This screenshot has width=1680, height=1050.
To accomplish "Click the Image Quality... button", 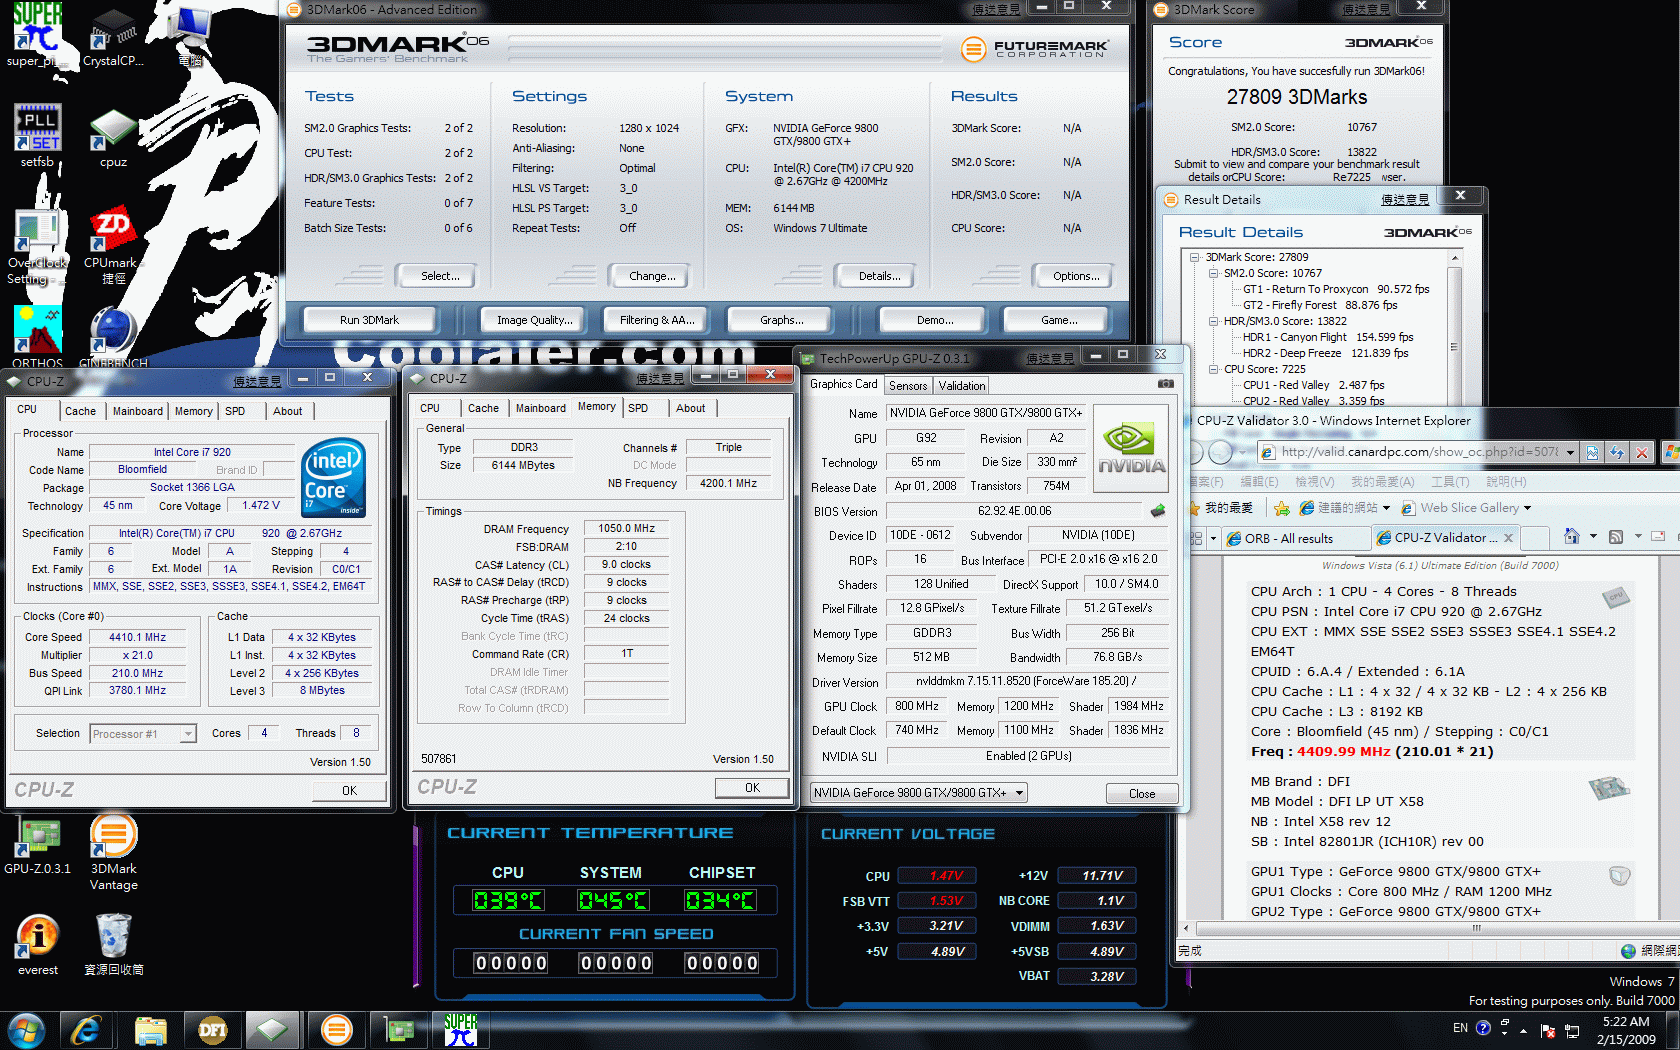I will point(535,320).
